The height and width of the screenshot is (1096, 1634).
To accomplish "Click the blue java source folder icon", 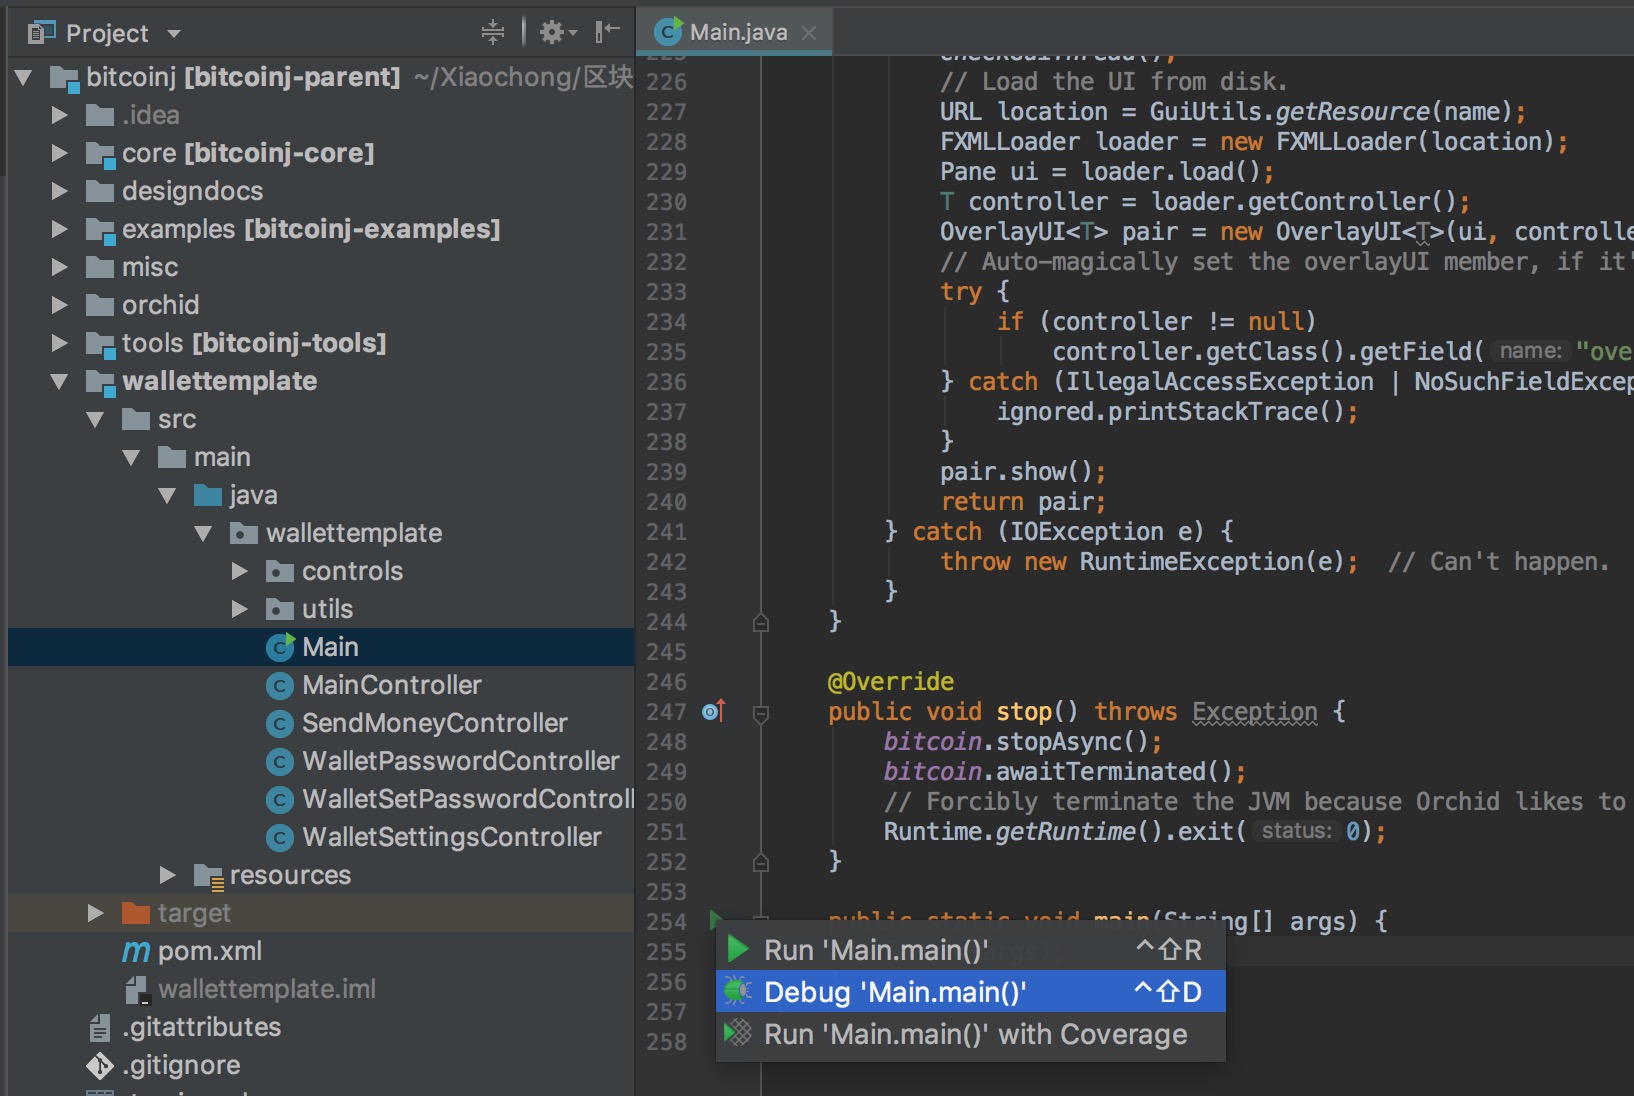I will point(208,495).
